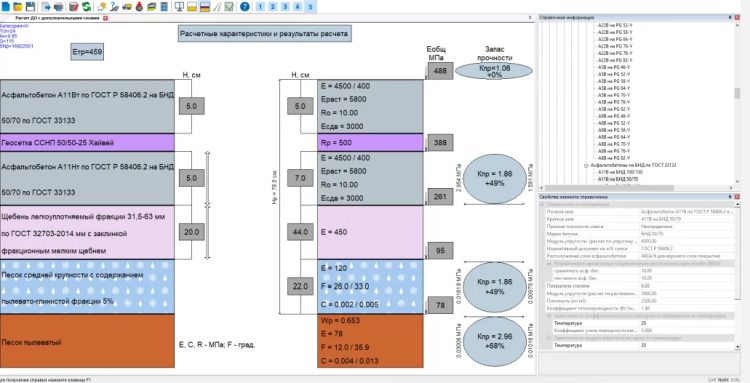The image size is (750, 383).
Task: Close the 'Справочная информация' panel
Action: tap(737, 17)
